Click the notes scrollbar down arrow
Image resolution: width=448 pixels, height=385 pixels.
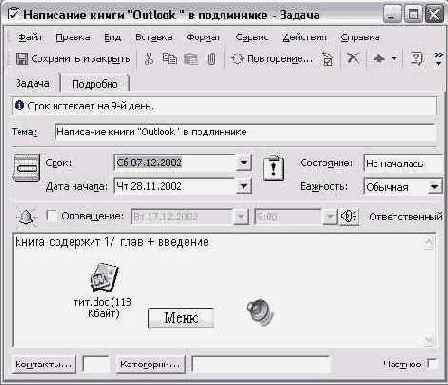tap(429, 340)
